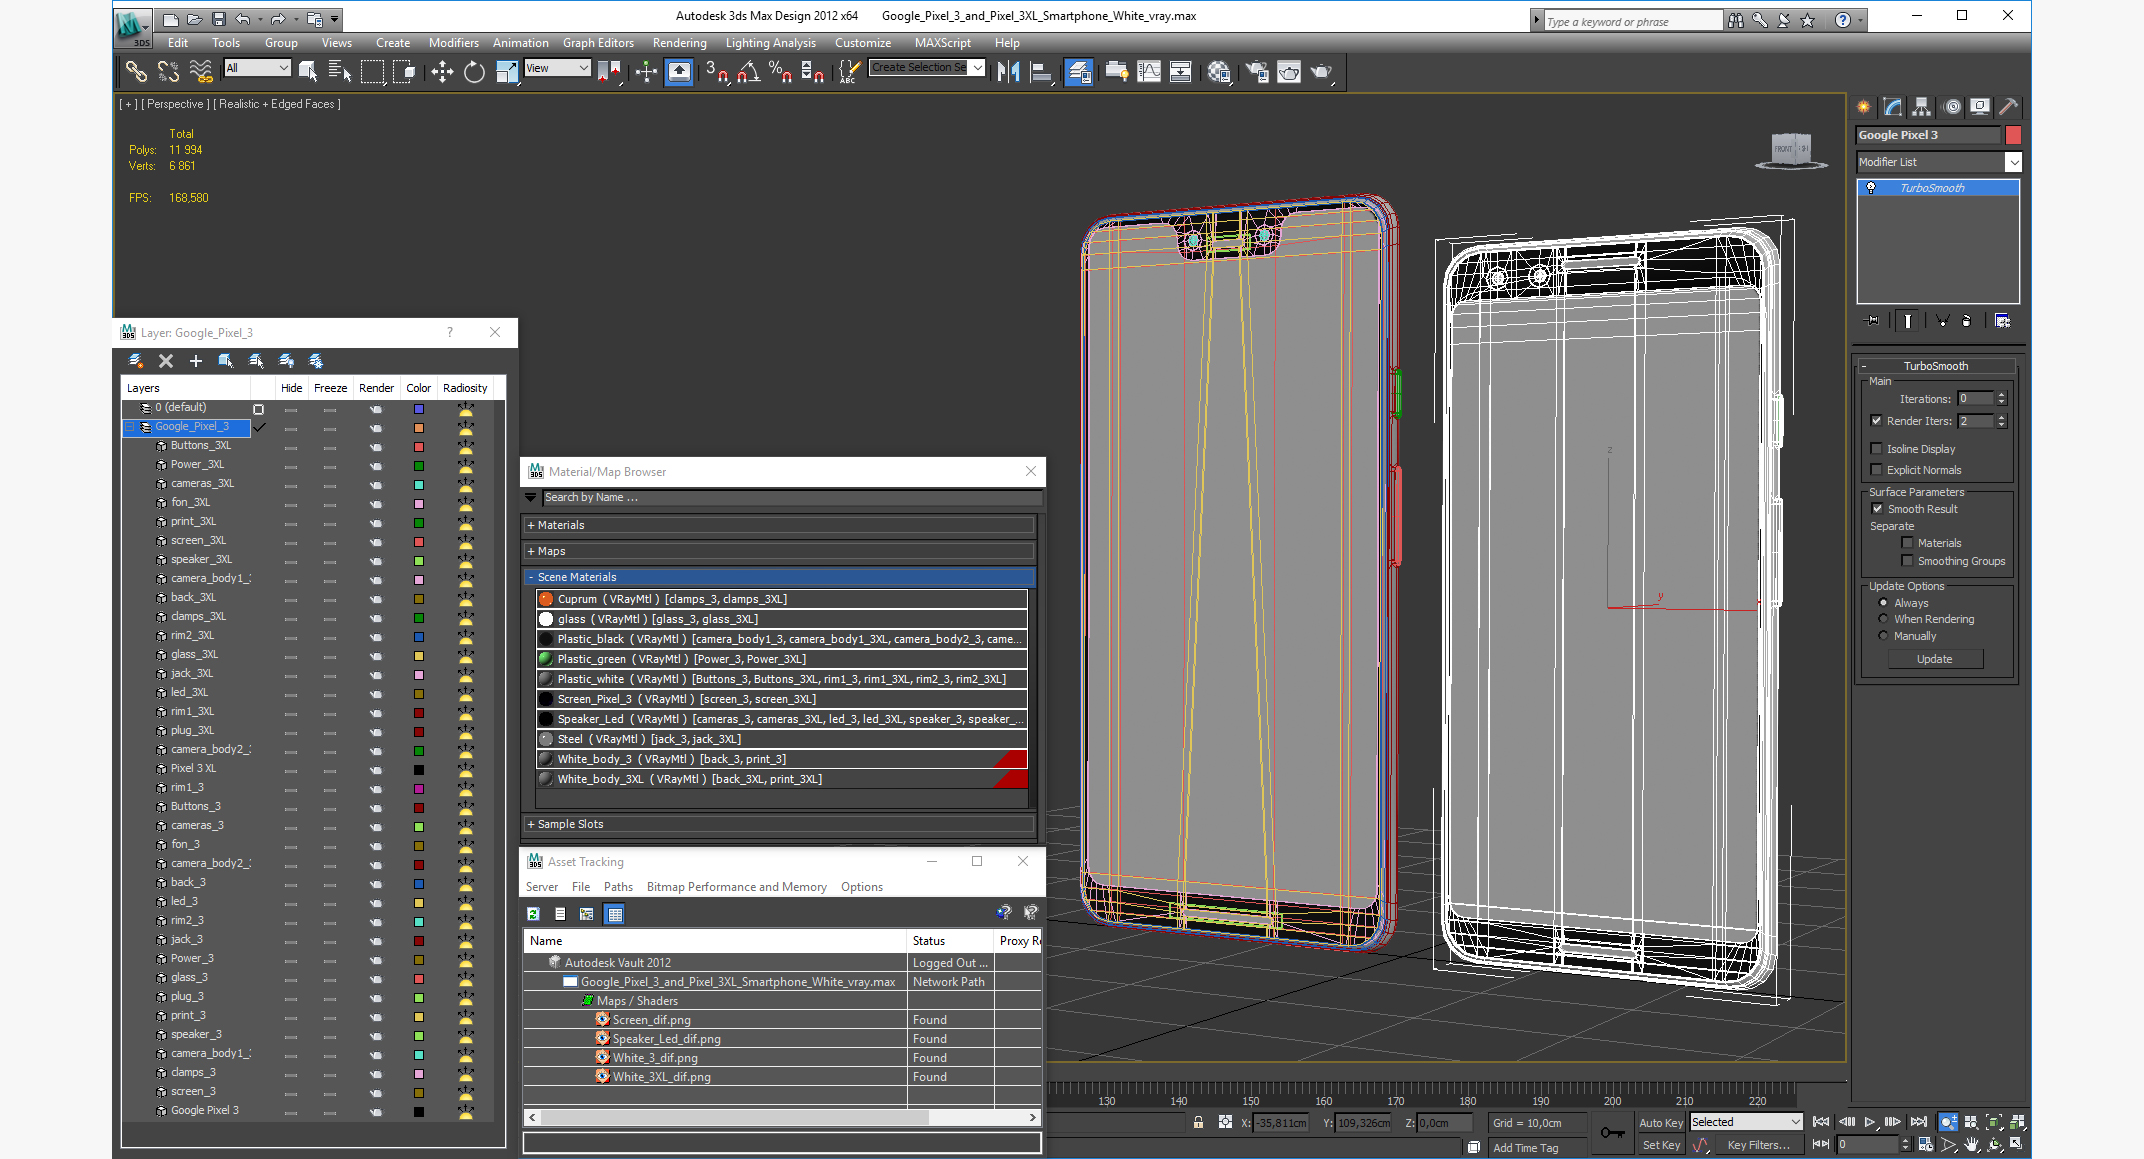This screenshot has width=2144, height=1159.
Task: Enable Isoline Display checkbox
Action: (1877, 449)
